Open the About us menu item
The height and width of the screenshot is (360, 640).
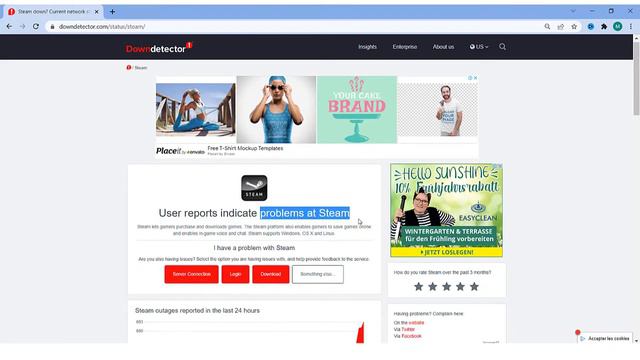443,47
